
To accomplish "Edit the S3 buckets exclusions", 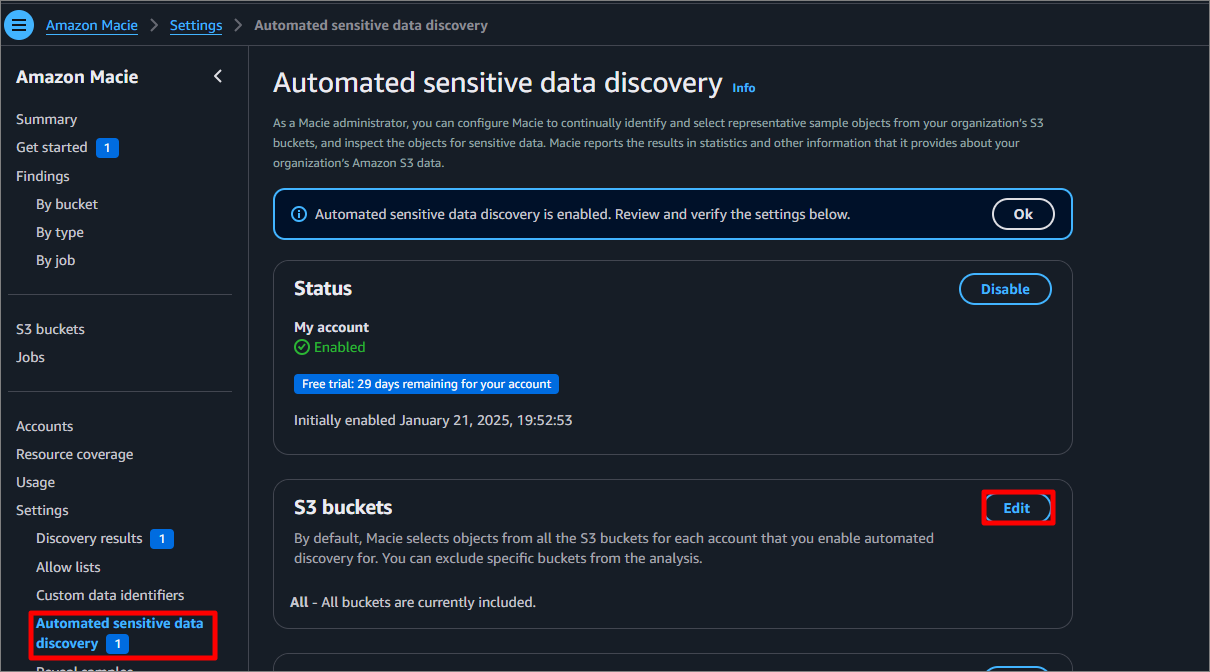I will point(1016,508).
